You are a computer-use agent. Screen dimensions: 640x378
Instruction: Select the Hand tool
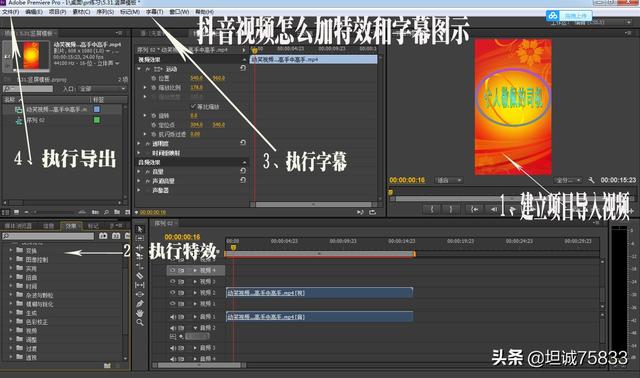pos(140,313)
